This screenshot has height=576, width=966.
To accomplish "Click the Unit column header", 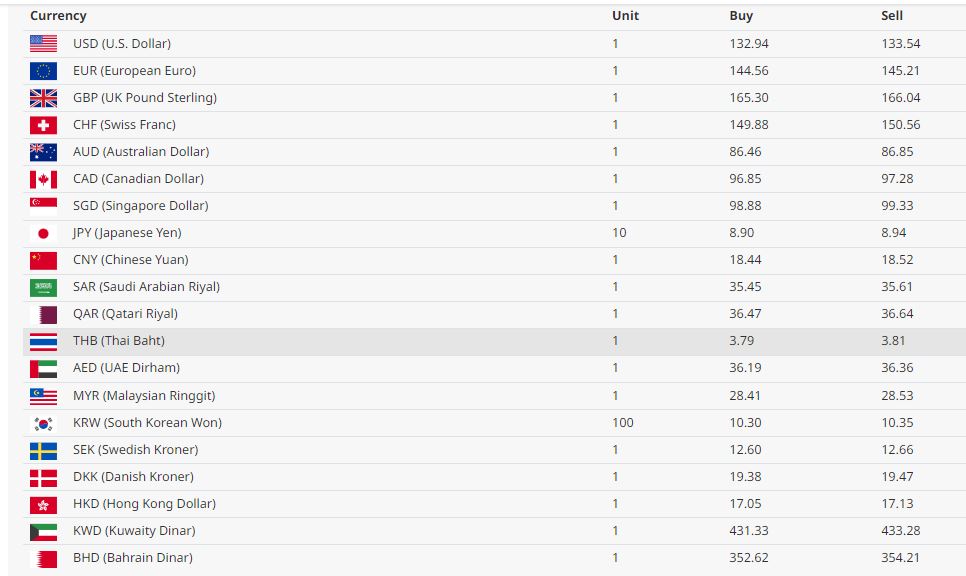I will (x=625, y=16).
